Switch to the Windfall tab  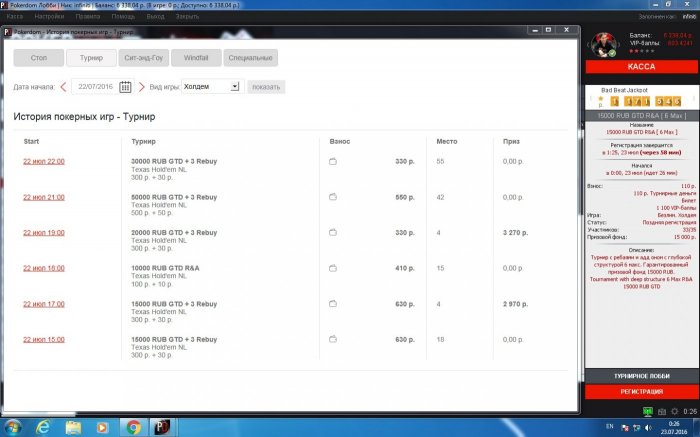pyautogui.click(x=196, y=58)
